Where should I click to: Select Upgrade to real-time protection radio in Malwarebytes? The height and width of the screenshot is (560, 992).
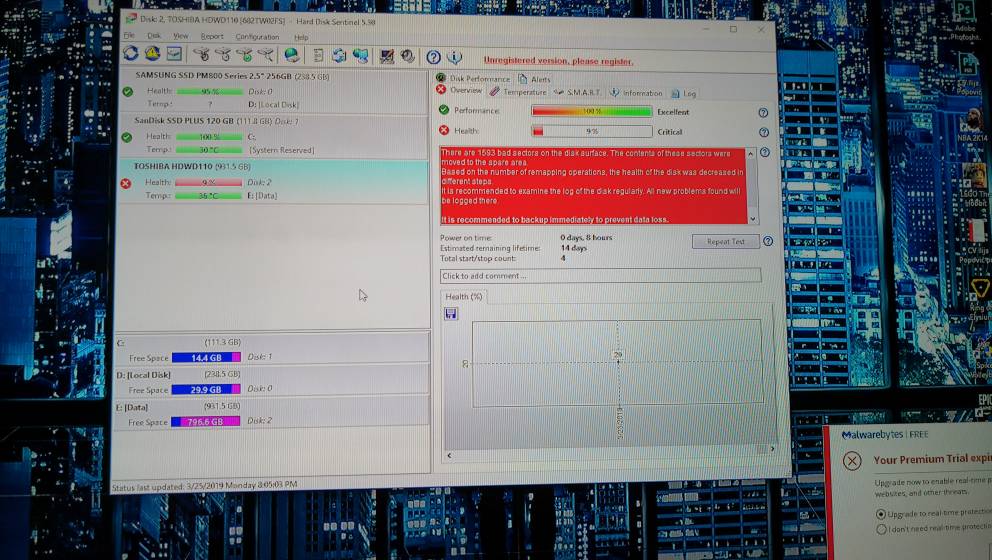point(881,514)
